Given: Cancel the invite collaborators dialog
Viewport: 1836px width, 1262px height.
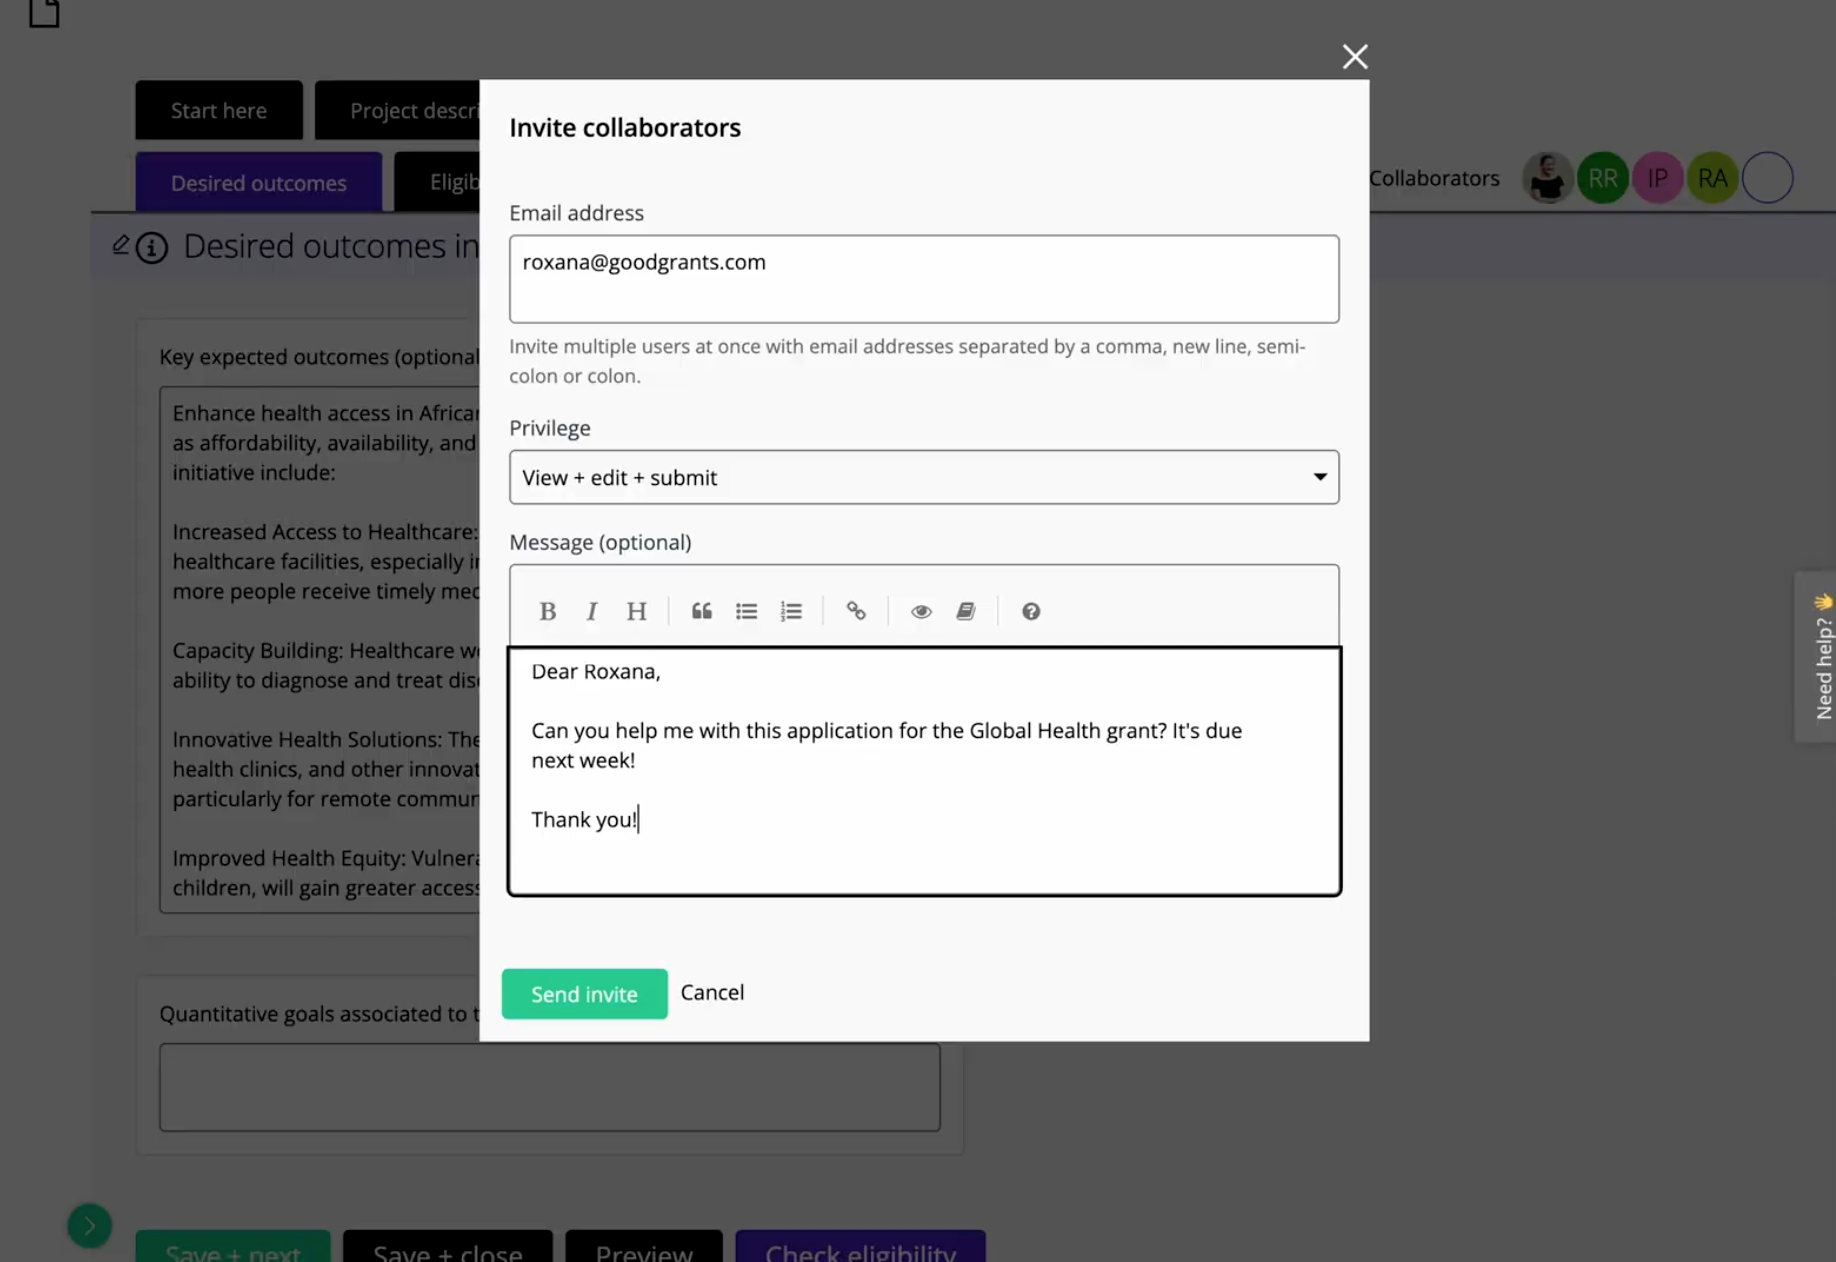Looking at the screenshot, I should (x=712, y=992).
